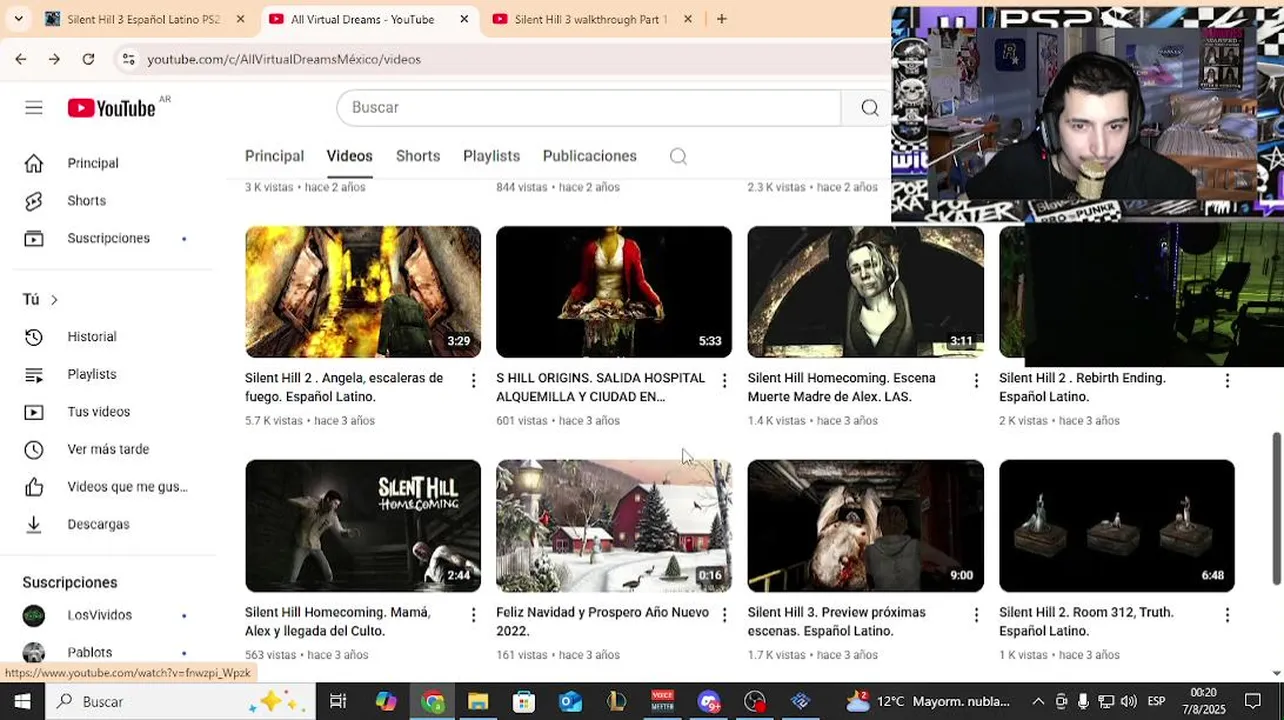
Task: Expand the Tú section chevron
Action: pyautogui.click(x=54, y=300)
